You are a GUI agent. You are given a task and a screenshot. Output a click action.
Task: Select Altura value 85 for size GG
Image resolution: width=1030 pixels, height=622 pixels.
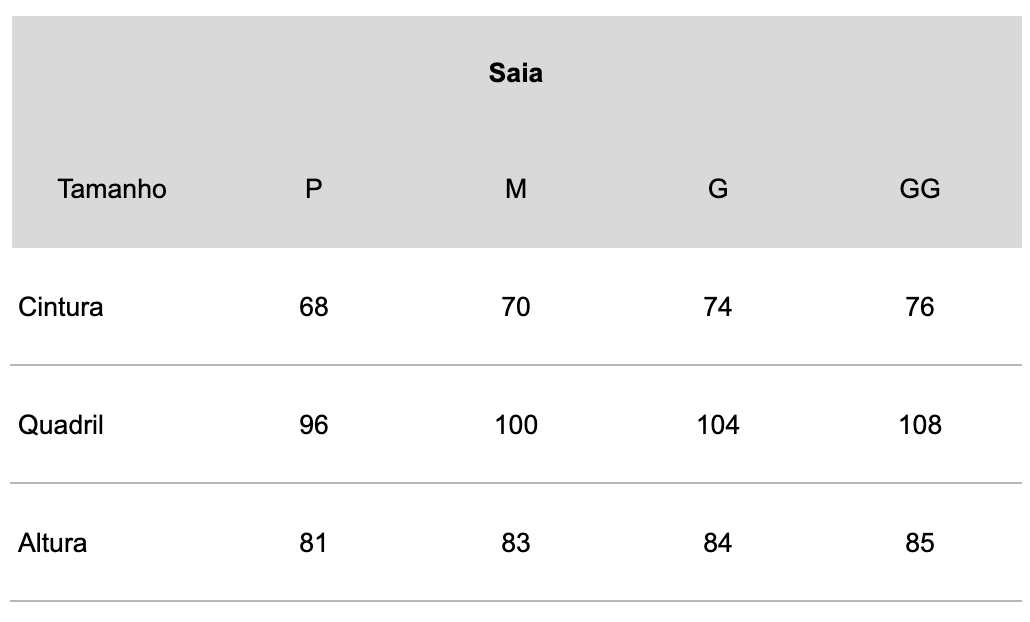[x=920, y=543]
